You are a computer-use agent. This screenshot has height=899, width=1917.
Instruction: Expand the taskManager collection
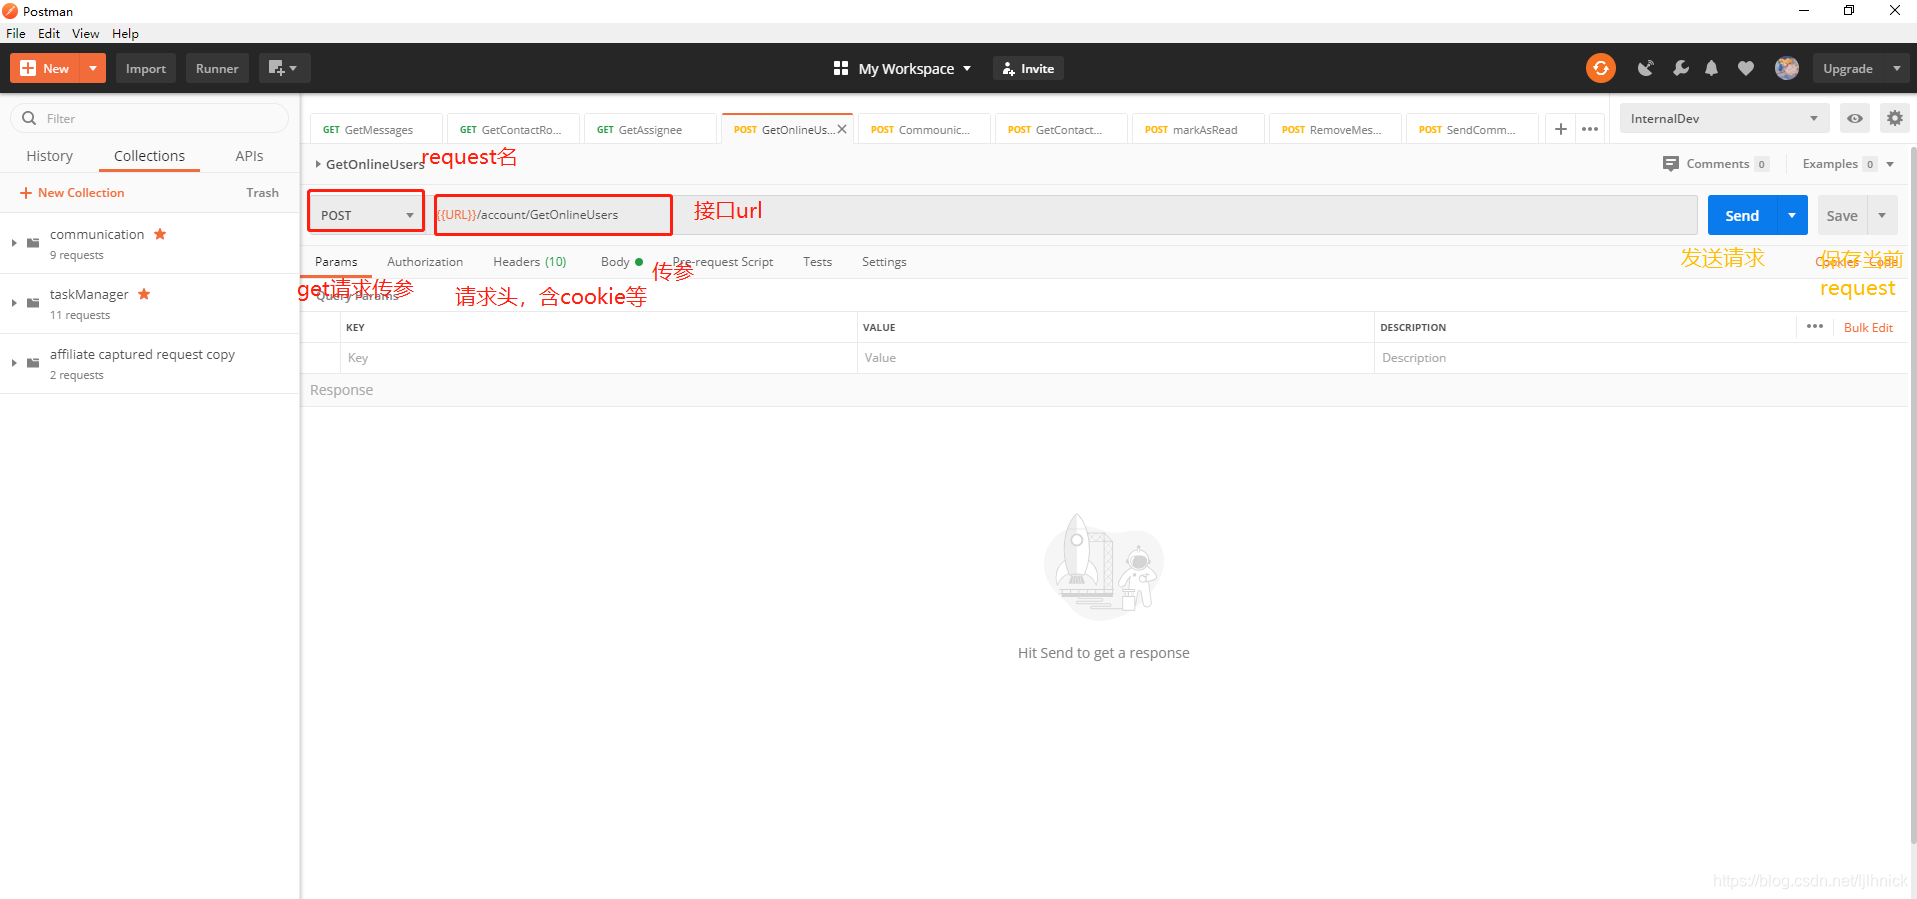14,303
